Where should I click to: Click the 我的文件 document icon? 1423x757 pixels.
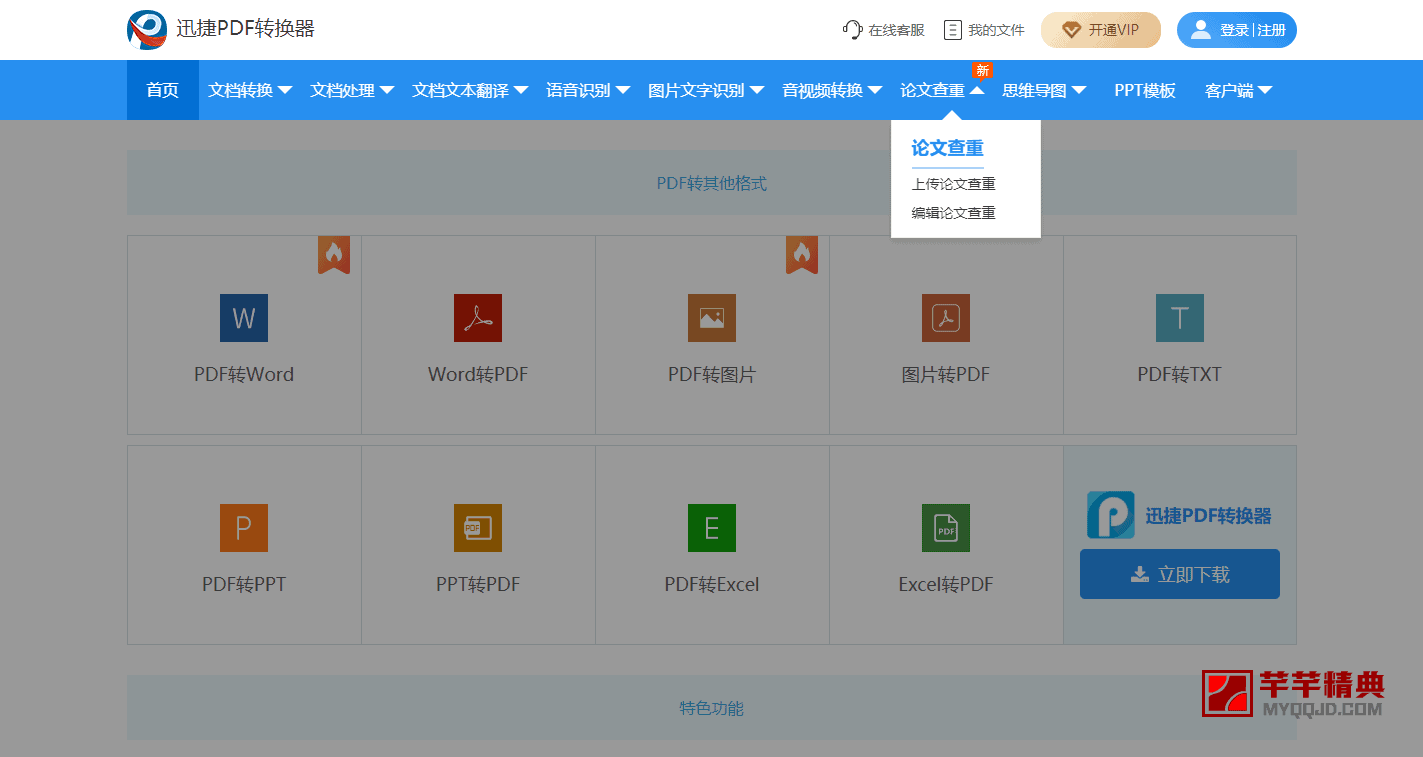[x=953, y=30]
